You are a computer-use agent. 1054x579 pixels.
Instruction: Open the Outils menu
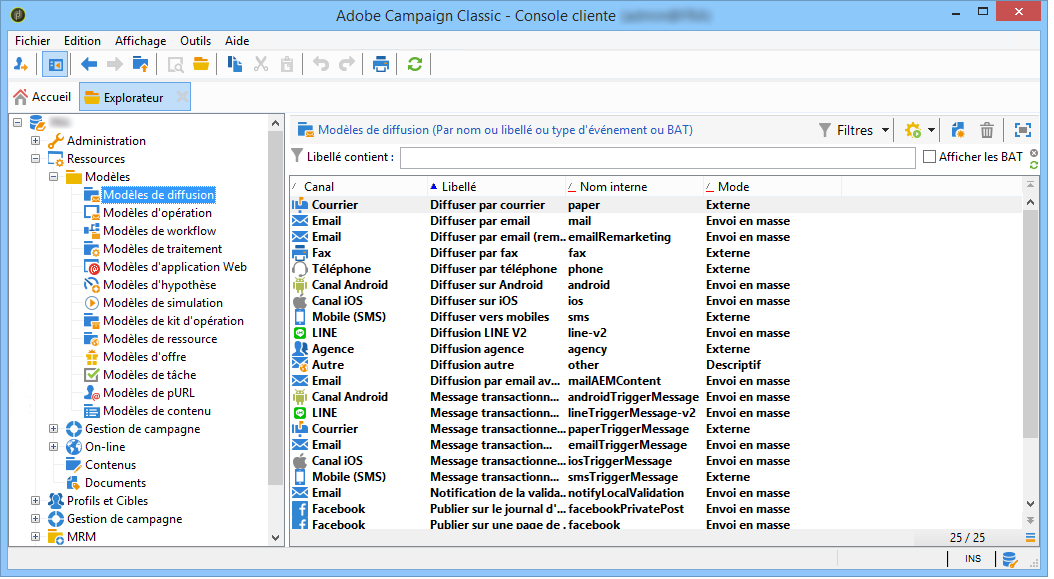[195, 41]
